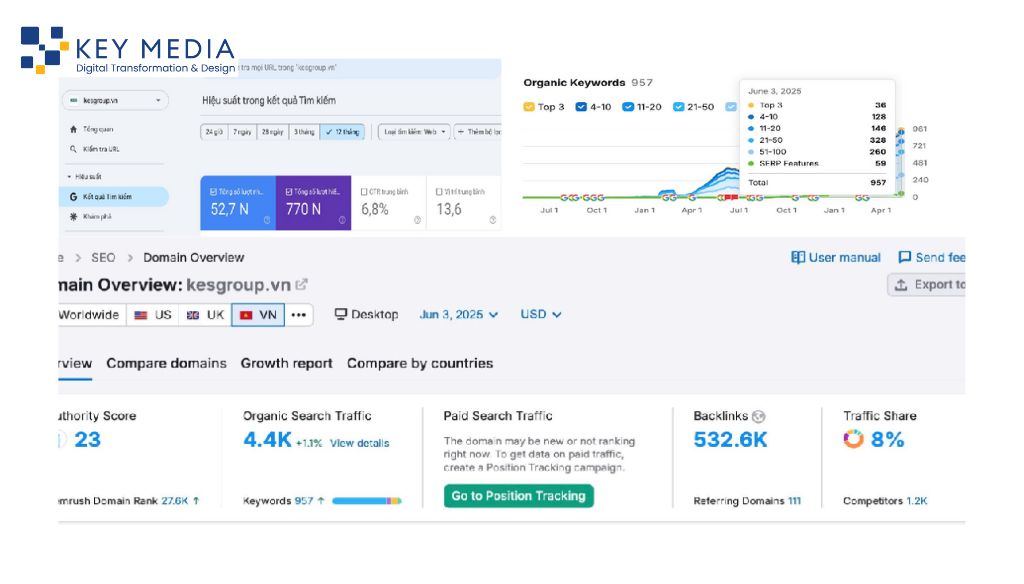Click the 4.4K organic traffic value
1024x584 pixels.
point(267,440)
